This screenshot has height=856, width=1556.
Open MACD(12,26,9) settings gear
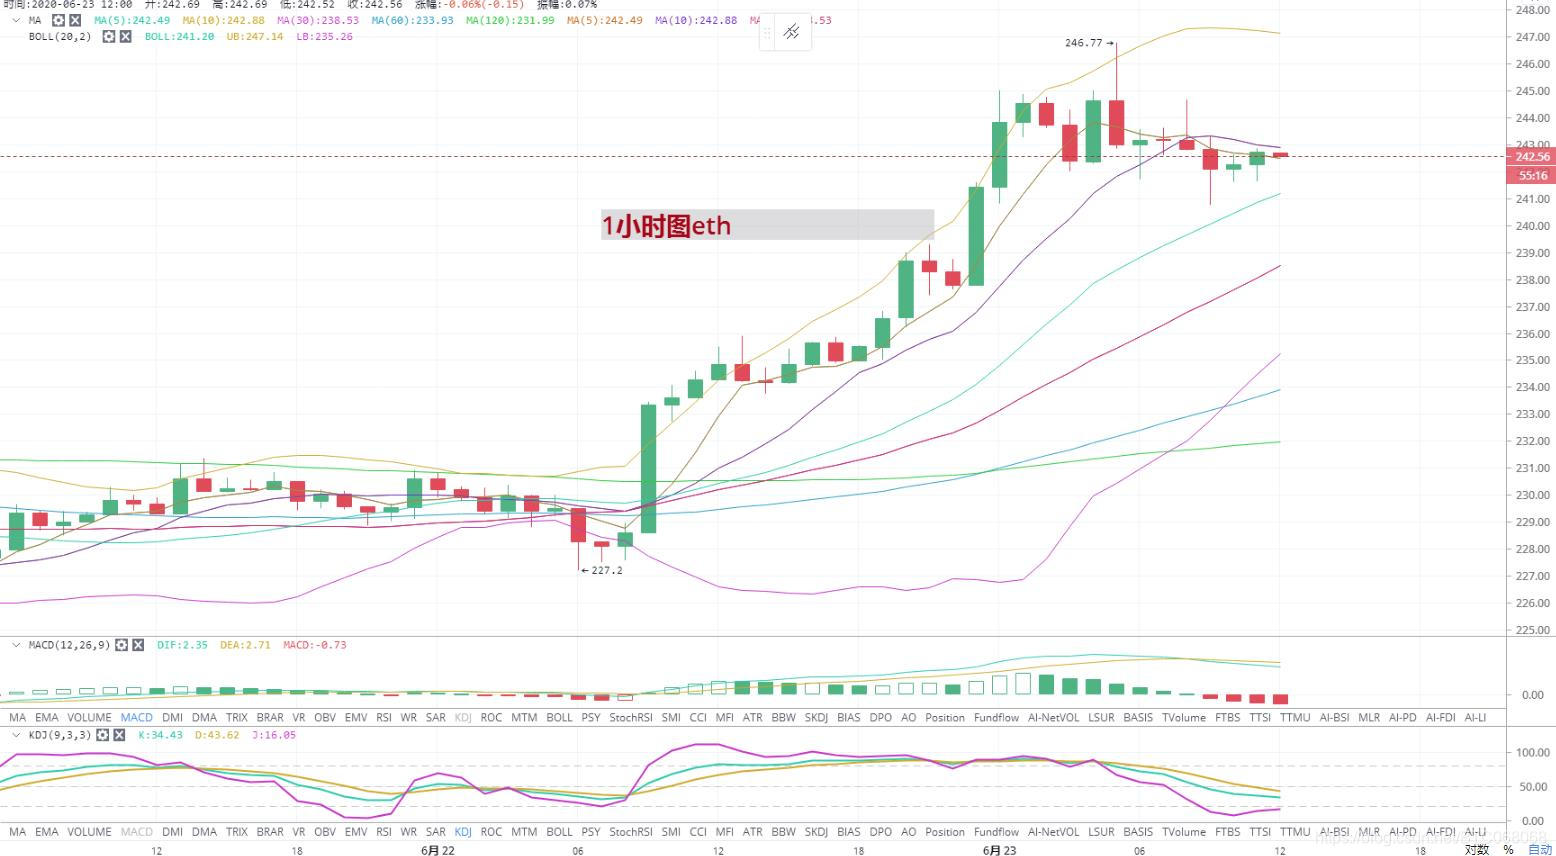click(122, 645)
